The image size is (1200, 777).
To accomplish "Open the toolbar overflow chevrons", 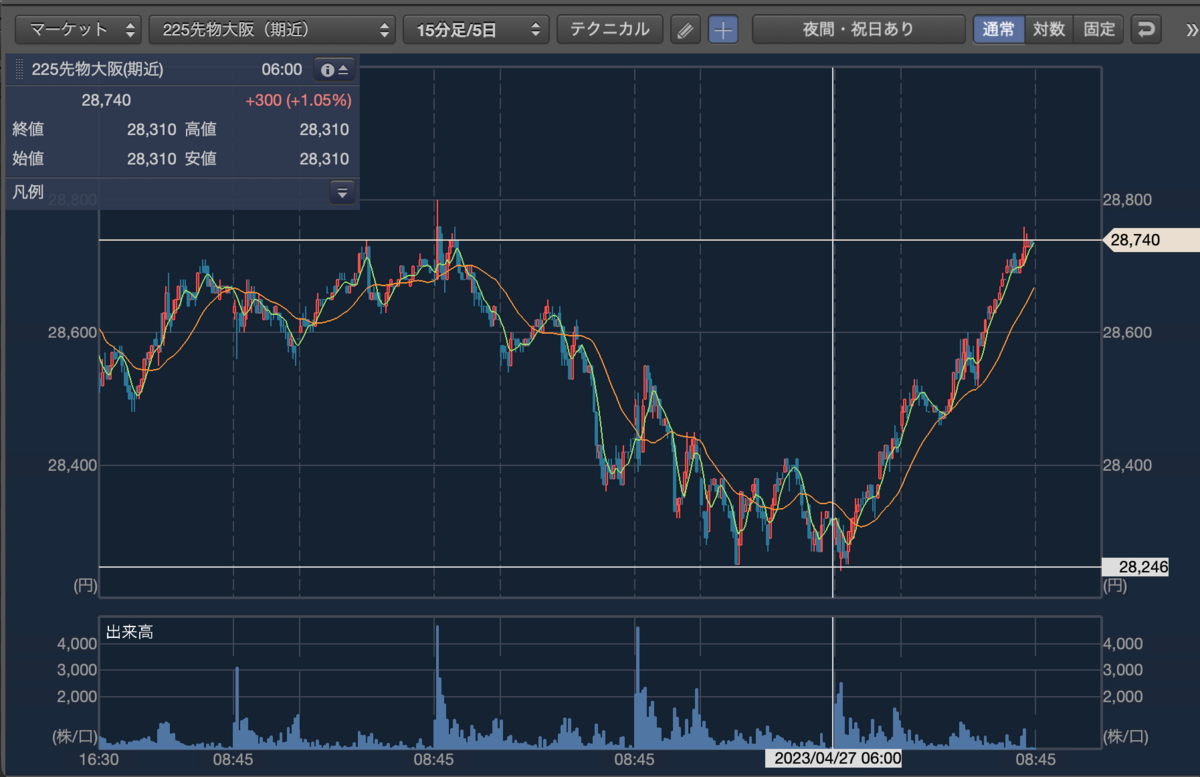I will click(x=1189, y=29).
